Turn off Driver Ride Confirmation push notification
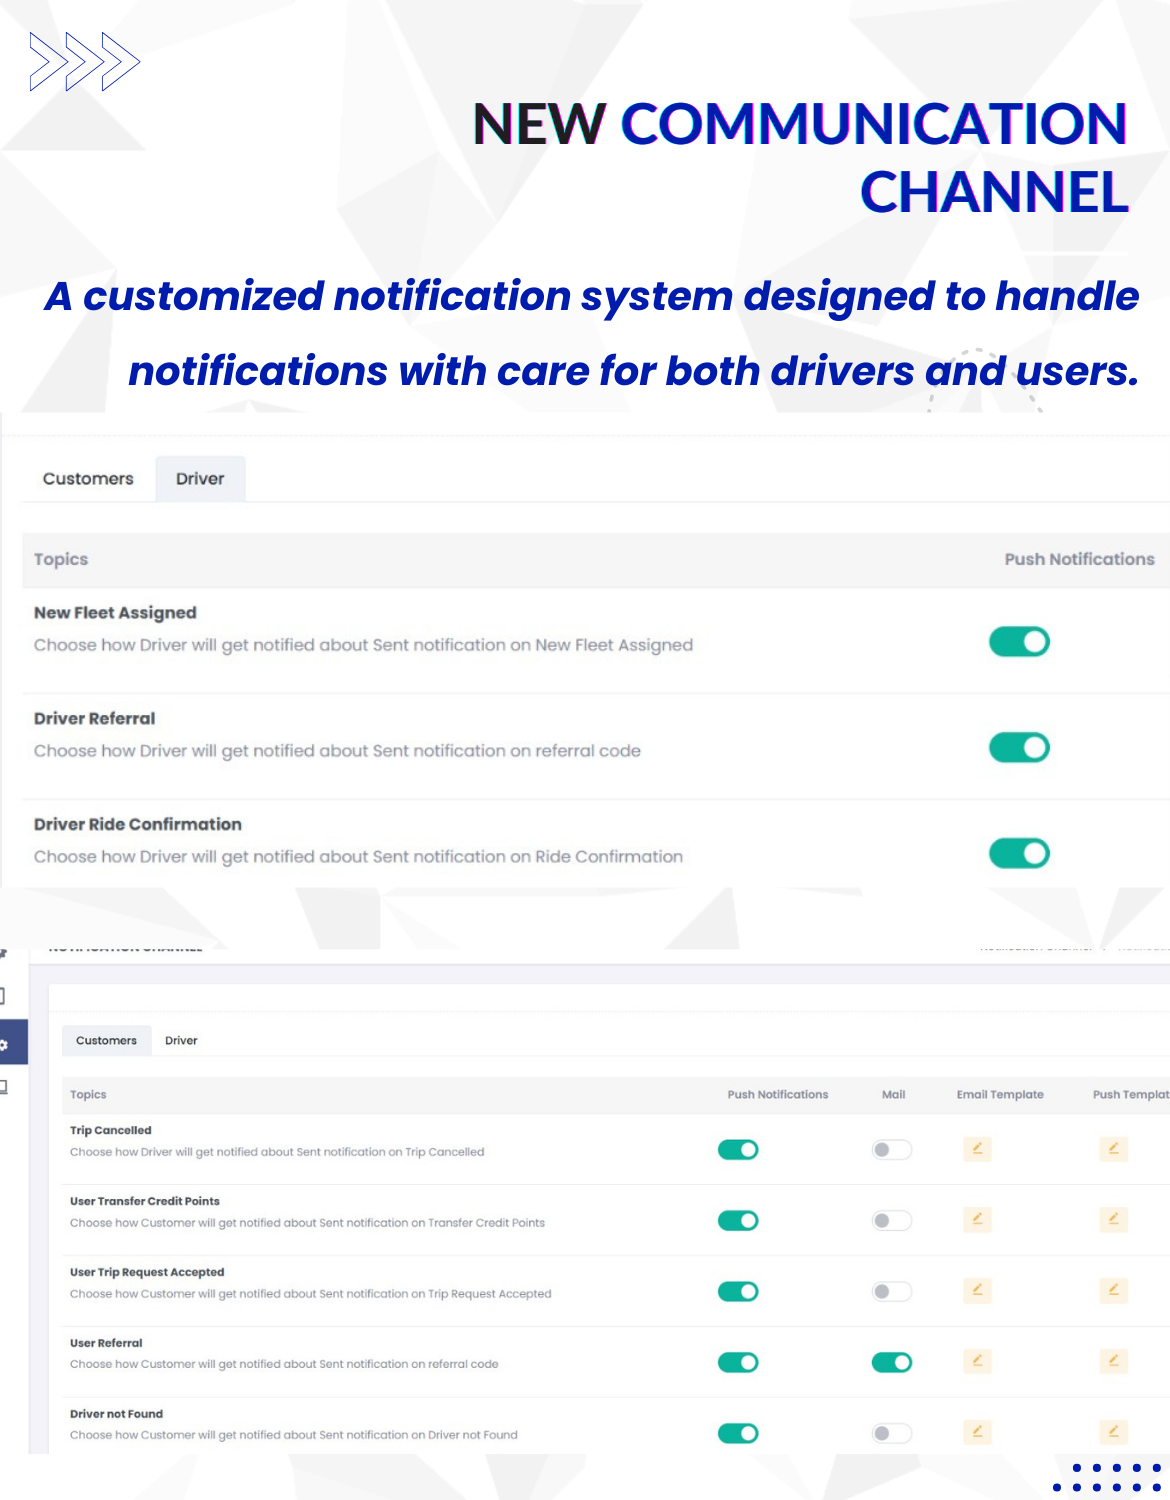Screen dimensions: 1170x1500 pos(1019,854)
